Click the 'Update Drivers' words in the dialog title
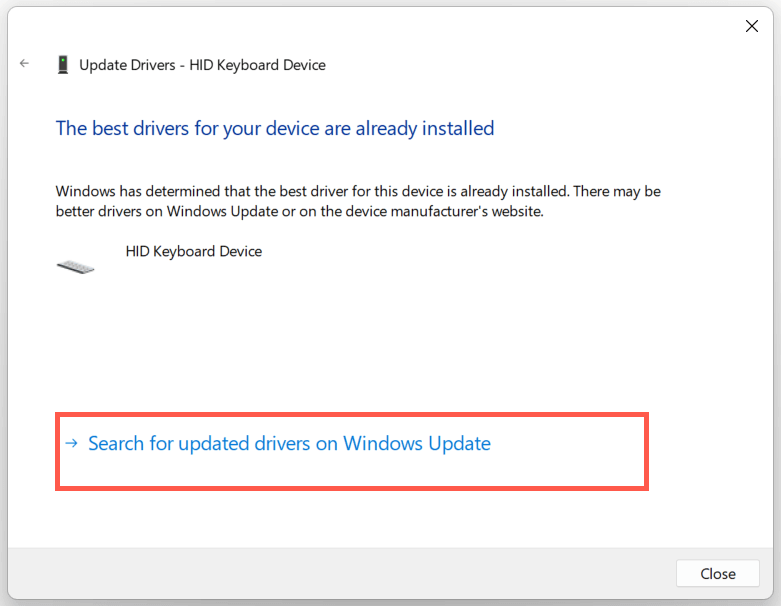Viewport: 781px width, 606px height. 125,65
